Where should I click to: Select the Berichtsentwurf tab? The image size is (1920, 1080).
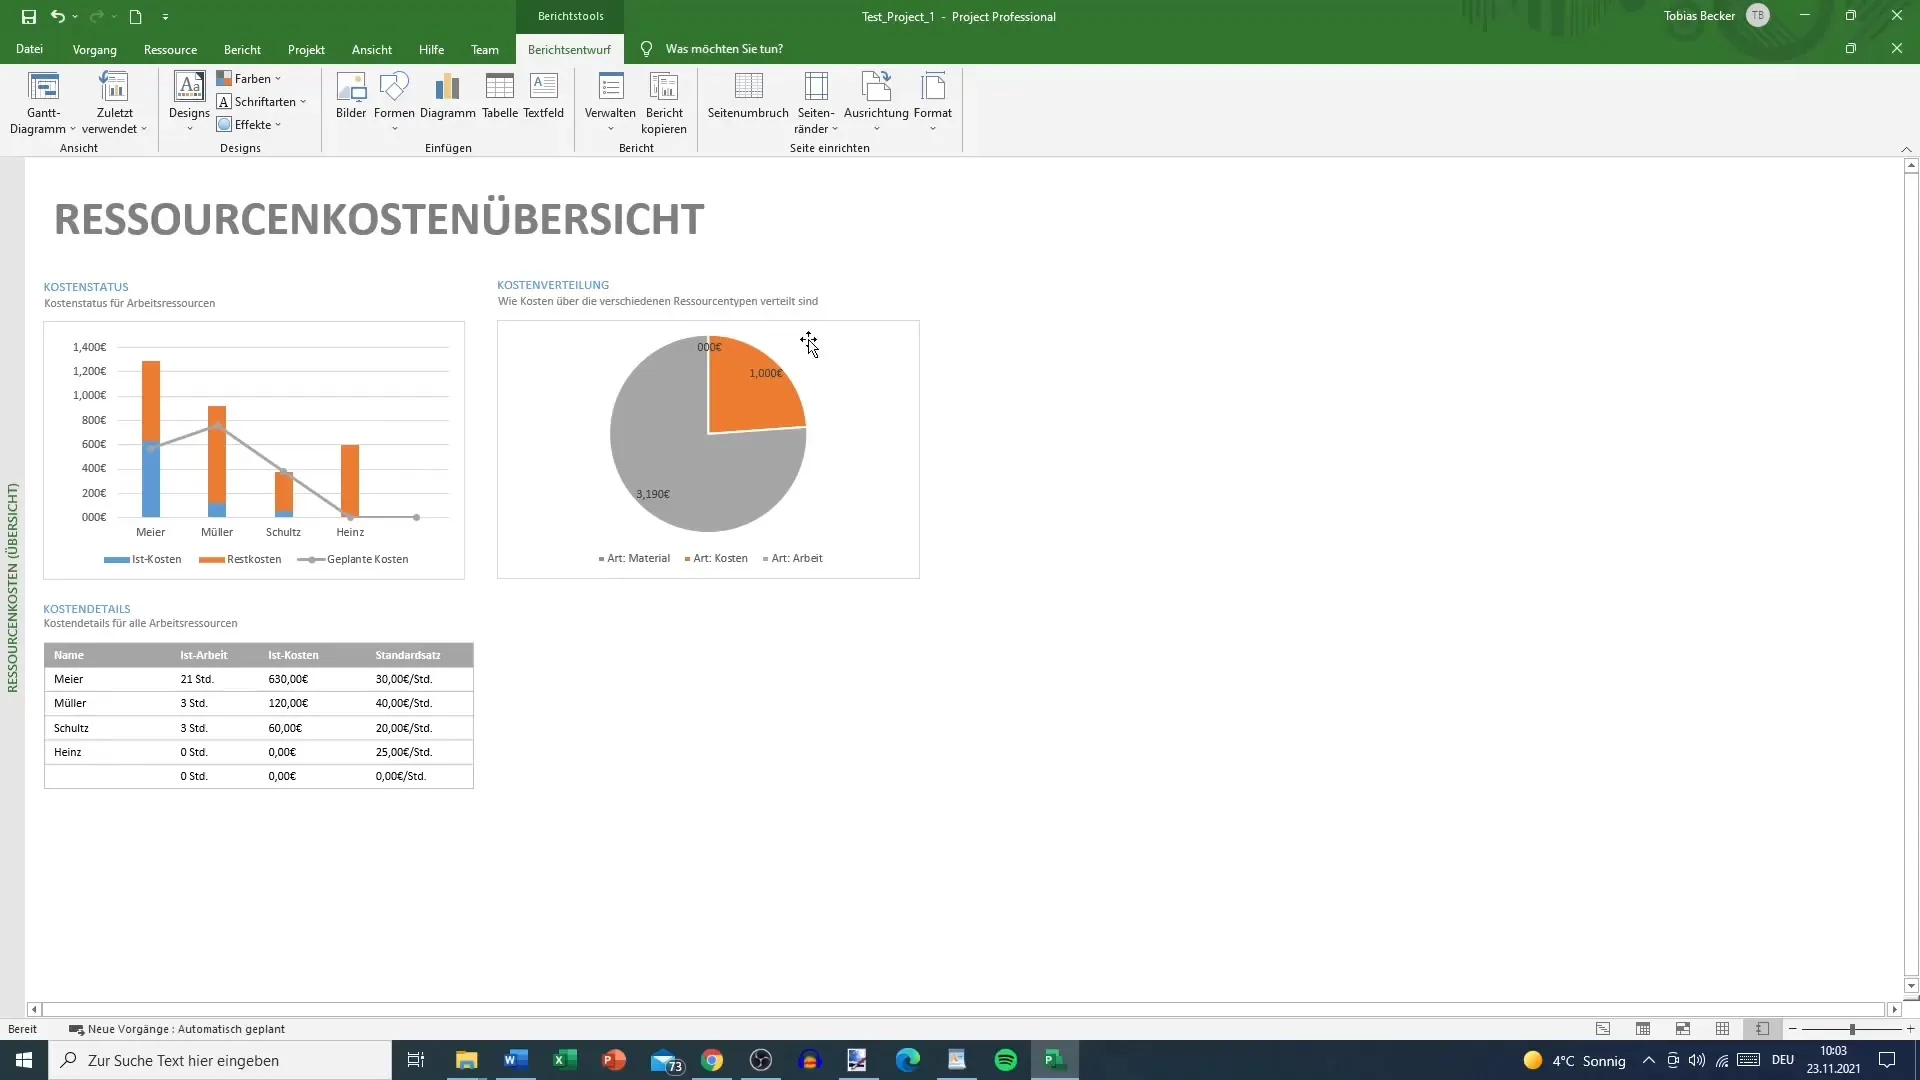pyautogui.click(x=569, y=49)
